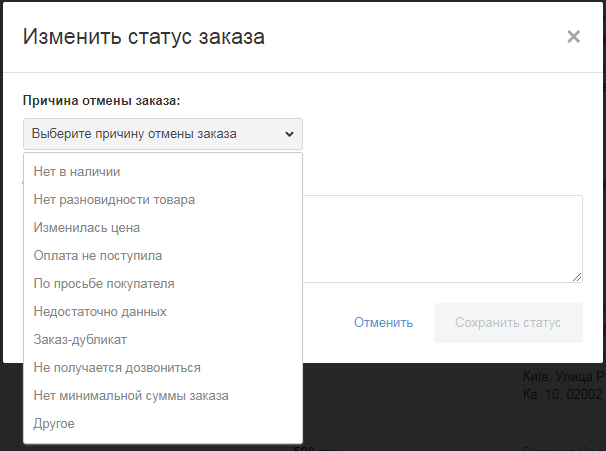Click the text area resize handle
Image resolution: width=606 pixels, height=451 pixels.
click(578, 278)
